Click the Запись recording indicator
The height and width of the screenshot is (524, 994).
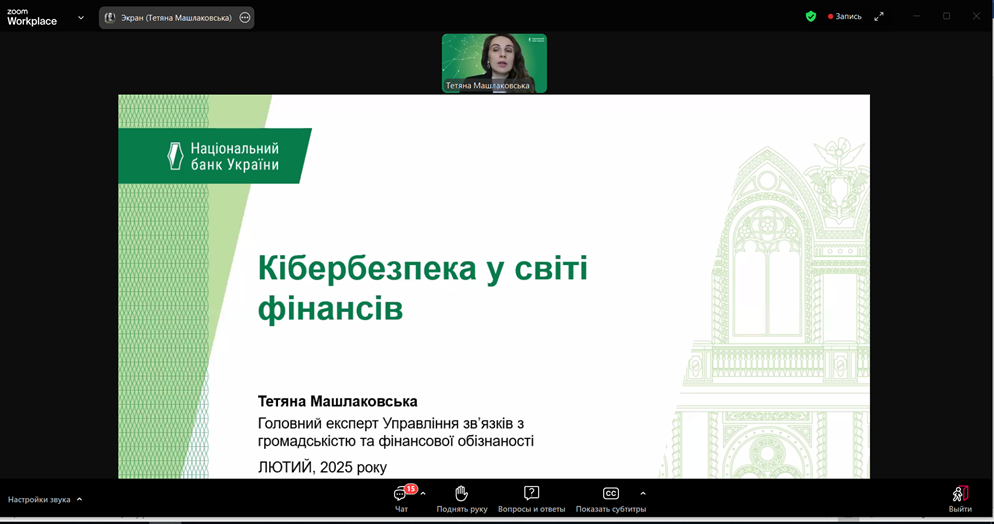click(x=844, y=16)
